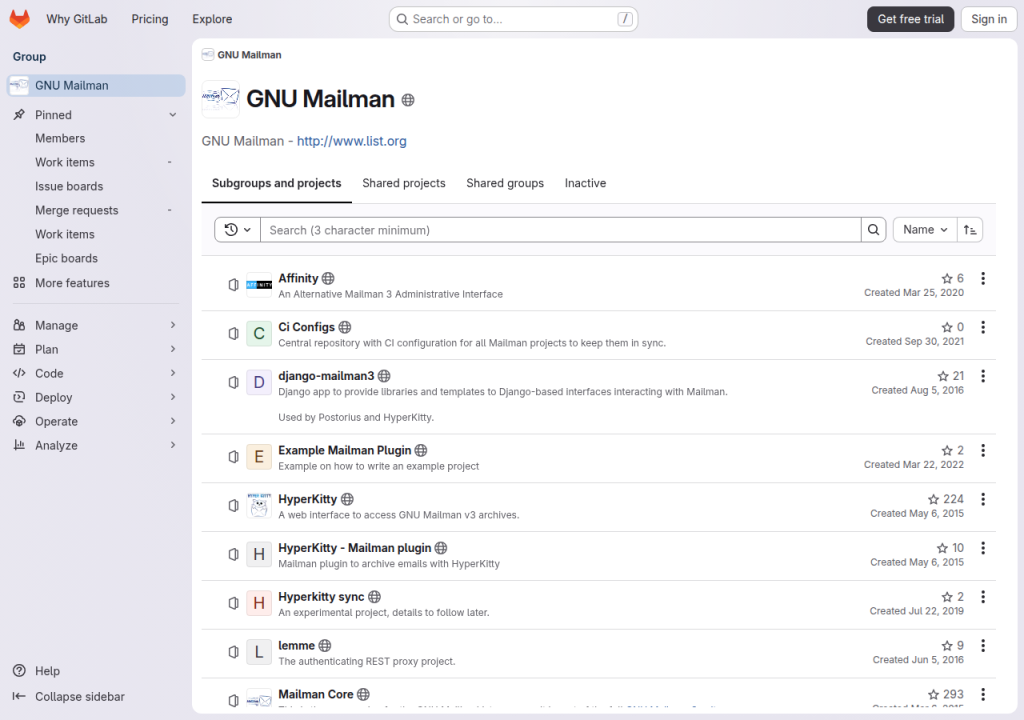This screenshot has width=1024, height=720.
Task: Click the Example Mailman Plugin 'E' avatar
Action: [259, 457]
